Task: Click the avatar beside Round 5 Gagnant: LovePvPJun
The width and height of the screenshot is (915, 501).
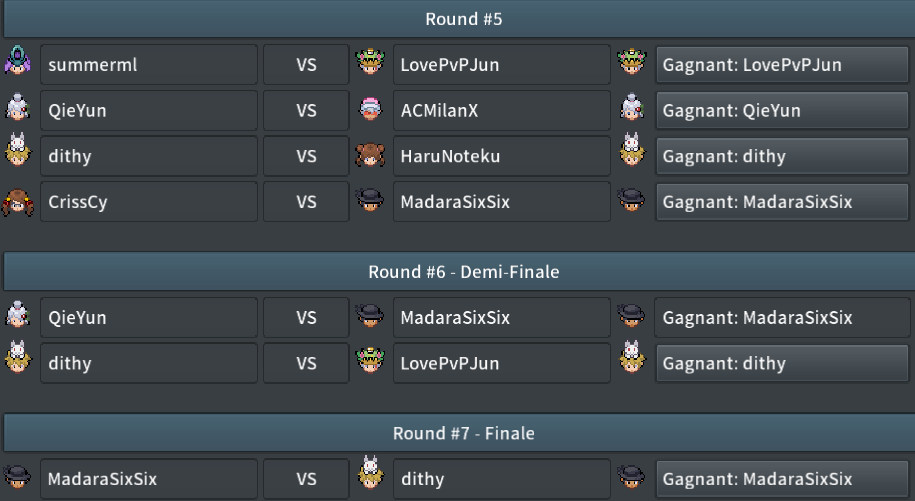Action: point(632,62)
